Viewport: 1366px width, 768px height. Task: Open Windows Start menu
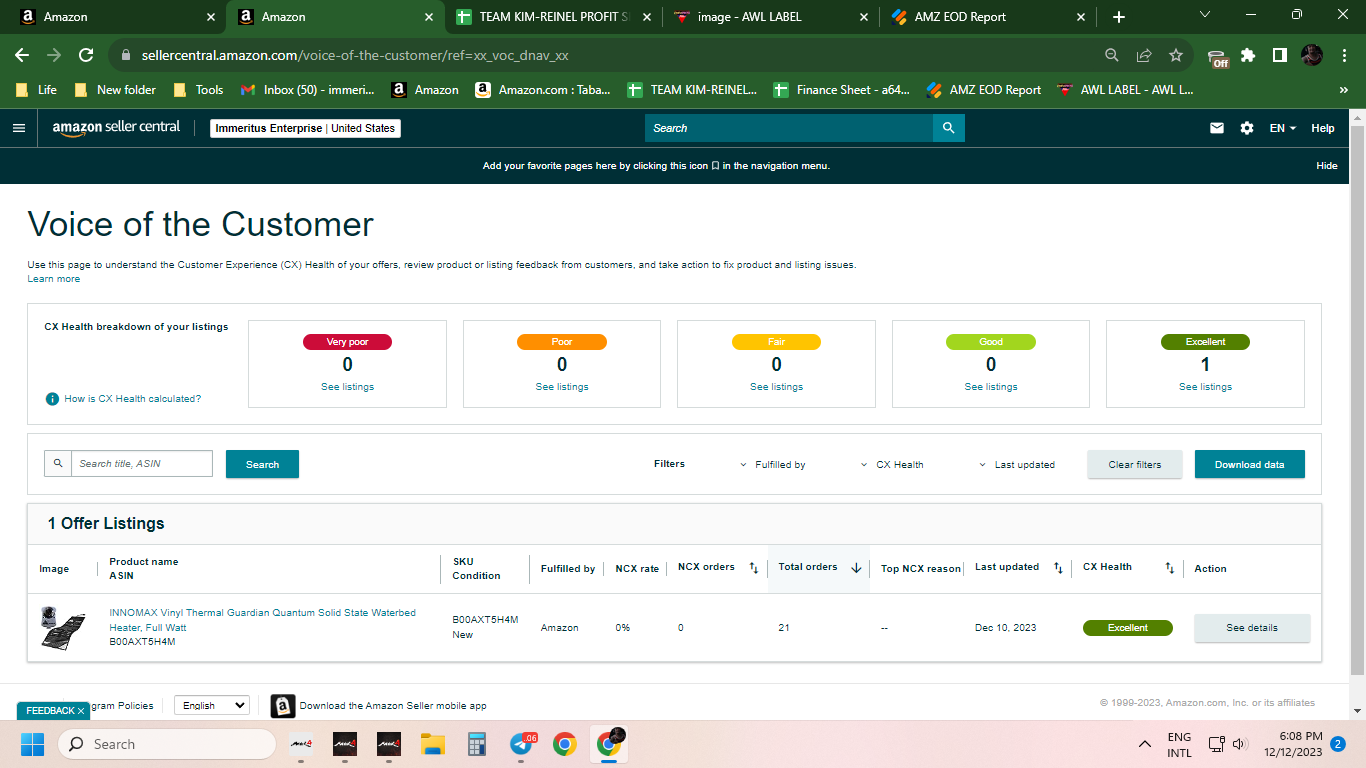click(32, 744)
